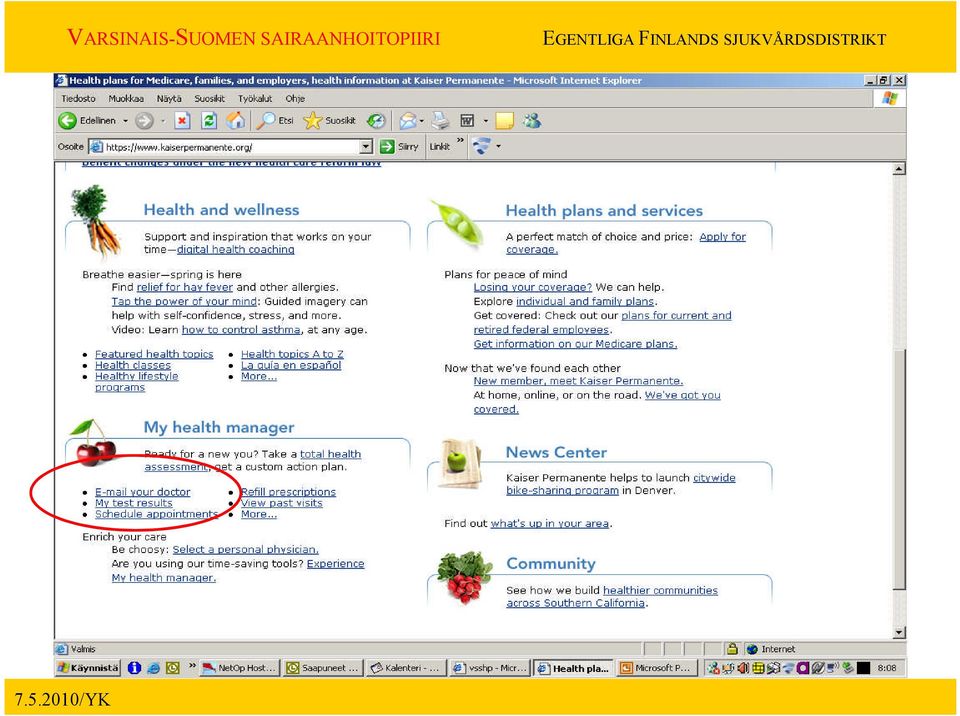Open the Tiedosto menu
Screen dimensions: 960x716
pos(78,99)
